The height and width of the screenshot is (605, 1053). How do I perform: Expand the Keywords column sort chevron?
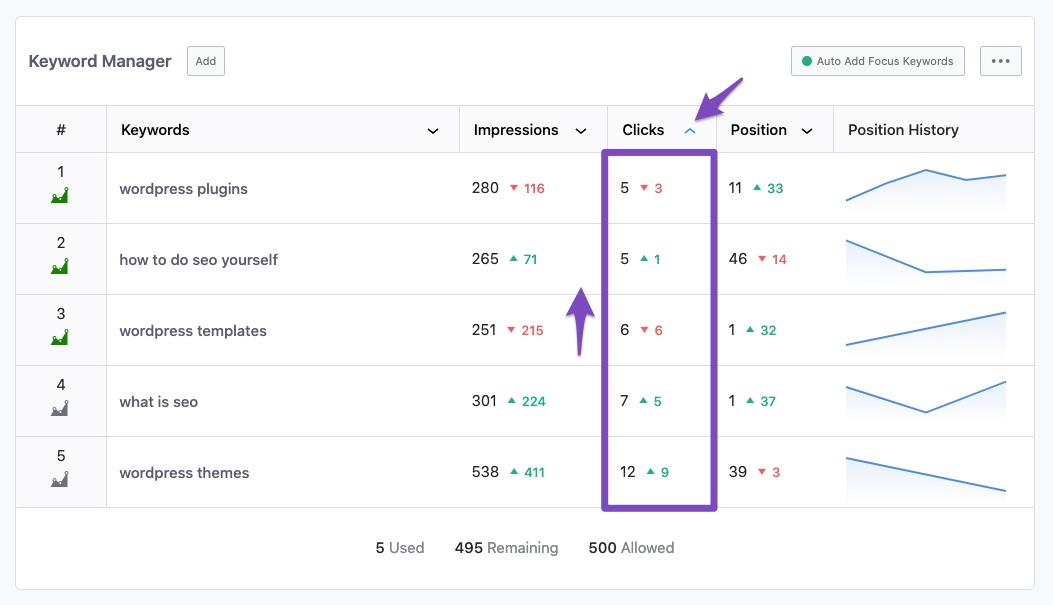pos(433,131)
